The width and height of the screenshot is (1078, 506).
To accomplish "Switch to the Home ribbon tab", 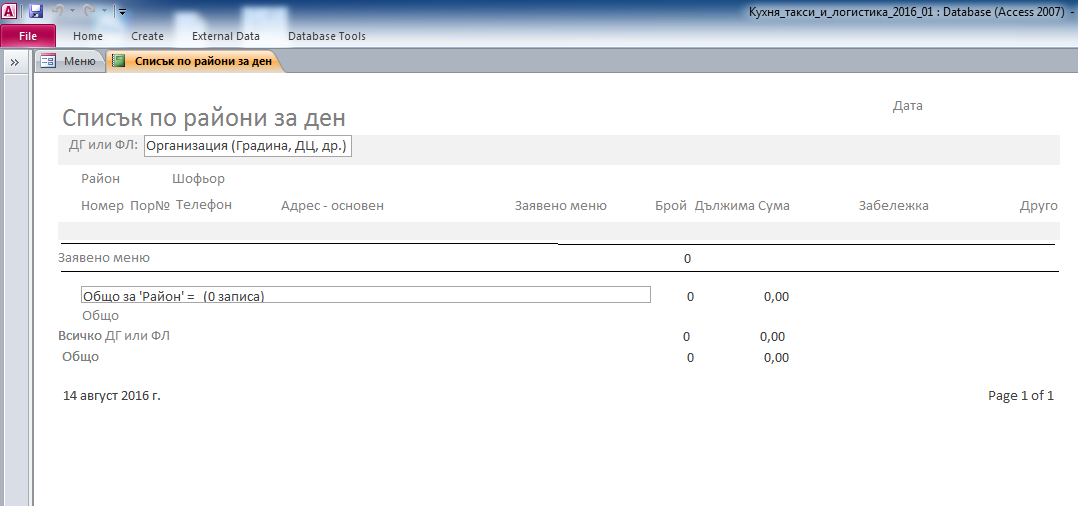I will 88,36.
